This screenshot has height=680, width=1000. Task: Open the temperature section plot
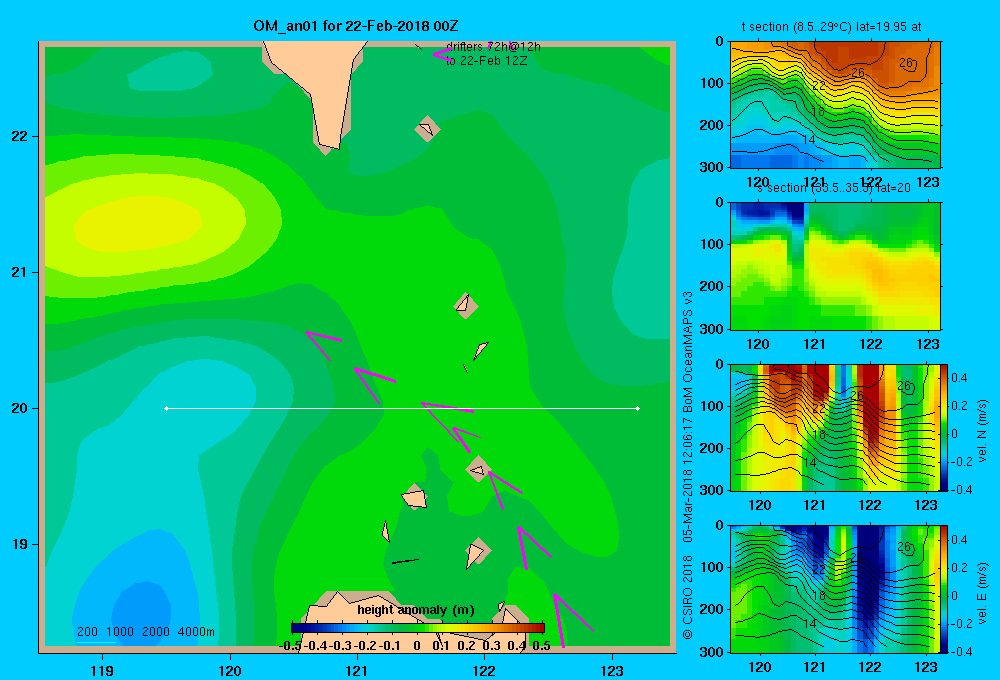[x=835, y=105]
